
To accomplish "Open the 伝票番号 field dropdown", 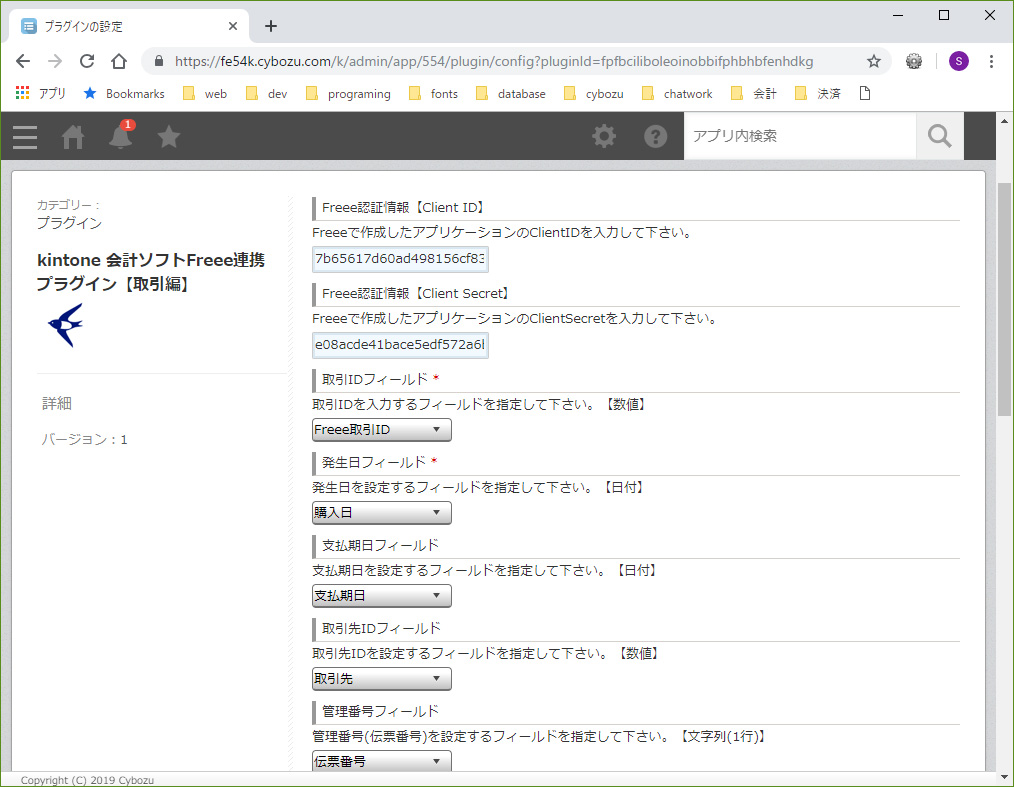I will 382,761.
